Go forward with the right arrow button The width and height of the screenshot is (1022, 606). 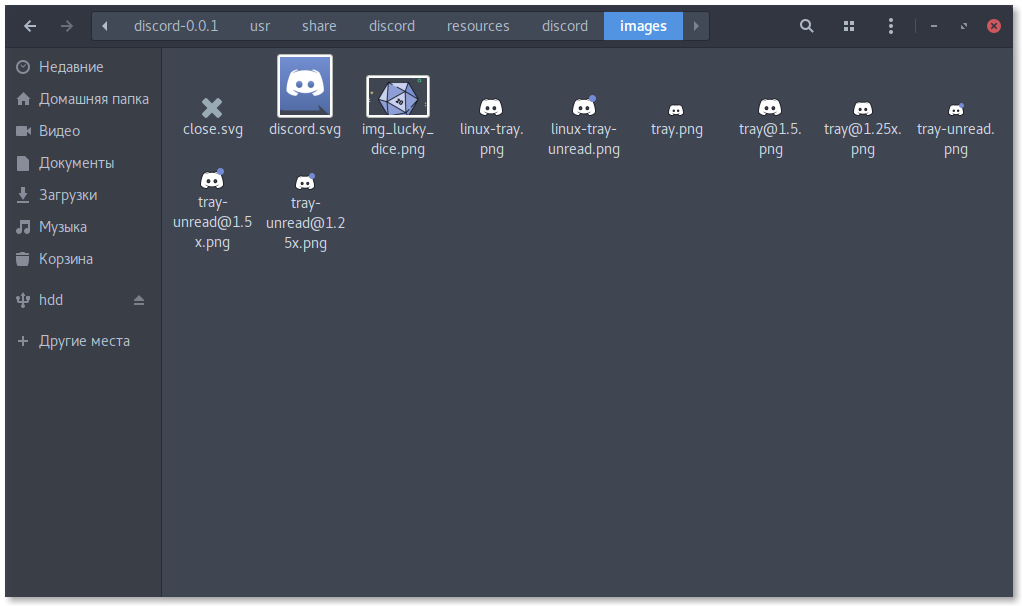(x=66, y=26)
